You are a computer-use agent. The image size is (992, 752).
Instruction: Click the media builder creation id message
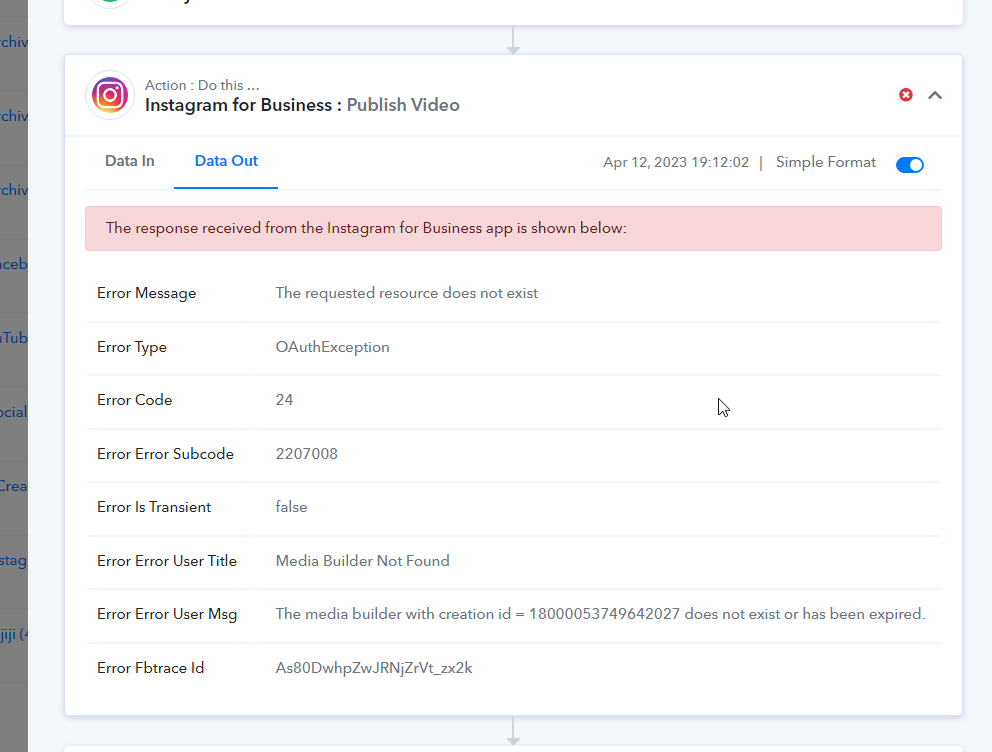pos(600,614)
